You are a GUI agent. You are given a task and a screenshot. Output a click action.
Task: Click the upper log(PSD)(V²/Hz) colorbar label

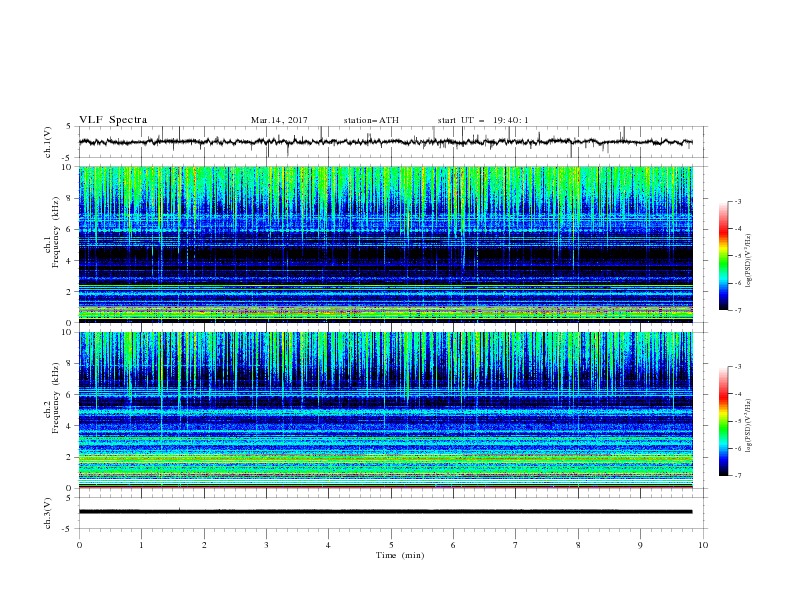coord(748,261)
